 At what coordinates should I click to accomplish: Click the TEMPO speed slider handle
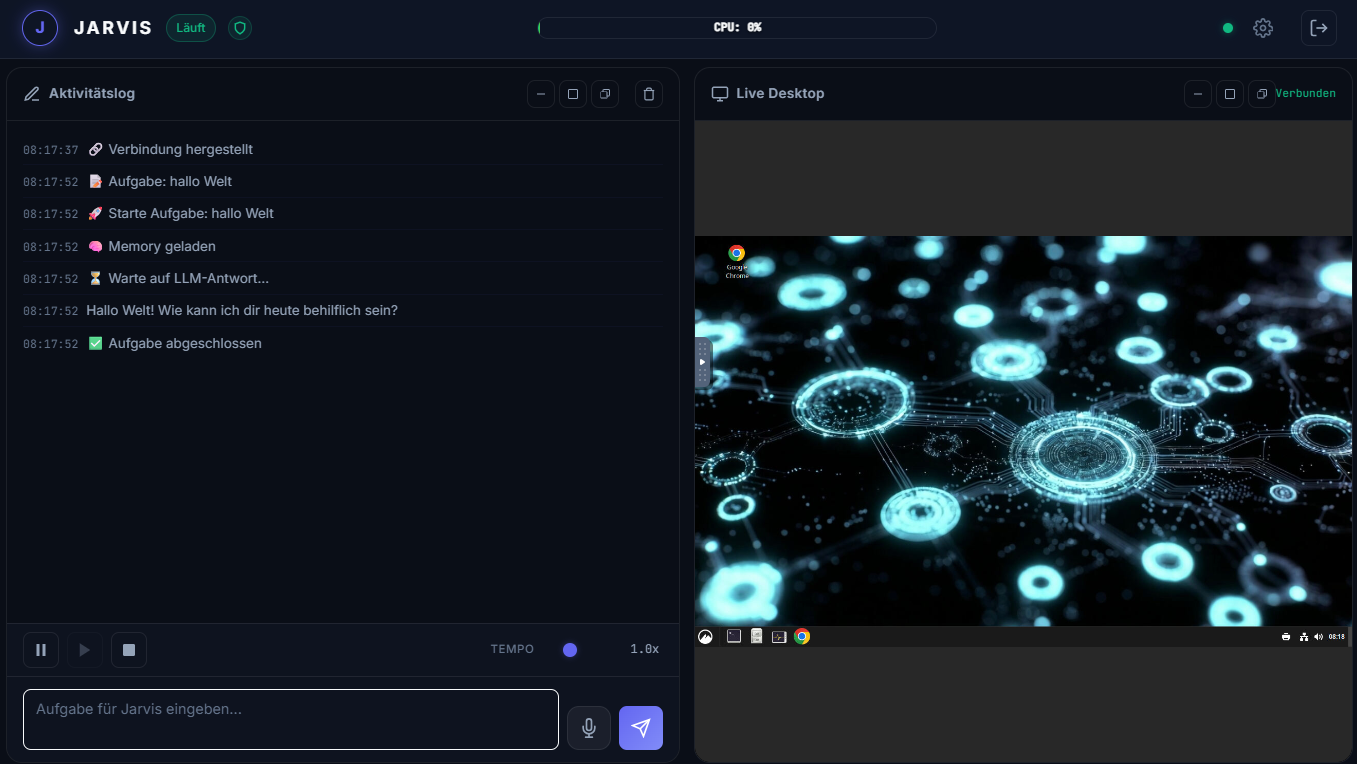click(570, 650)
